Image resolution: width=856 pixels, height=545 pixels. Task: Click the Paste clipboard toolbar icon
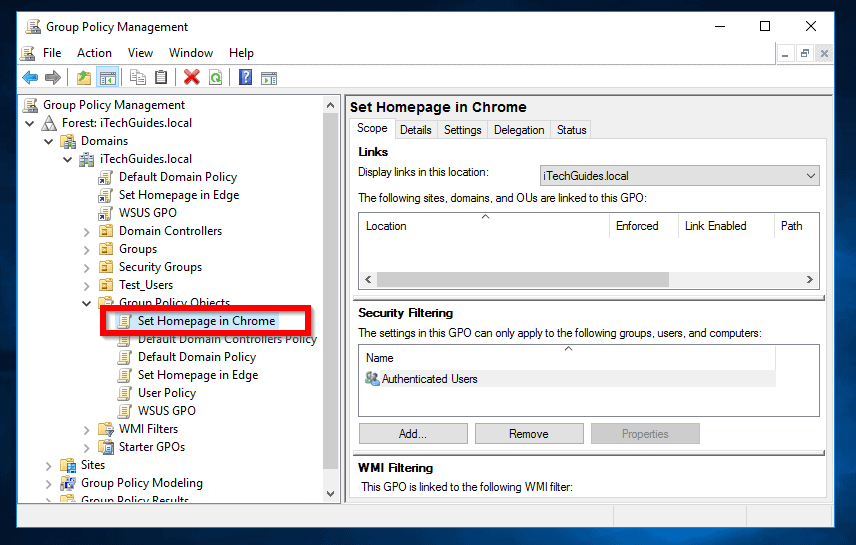coord(160,78)
